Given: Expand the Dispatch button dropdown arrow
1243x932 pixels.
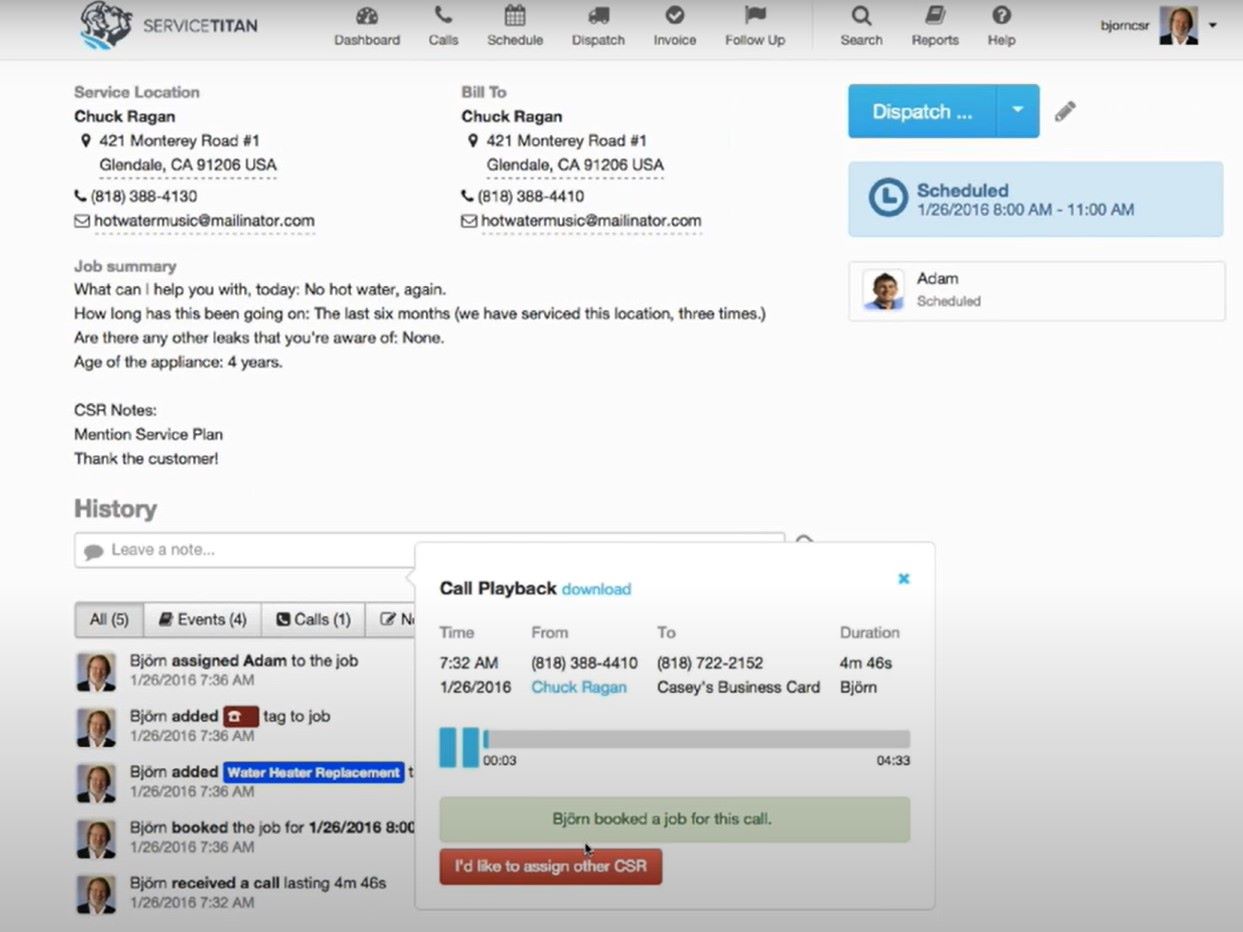Looking at the screenshot, I should point(1018,111).
